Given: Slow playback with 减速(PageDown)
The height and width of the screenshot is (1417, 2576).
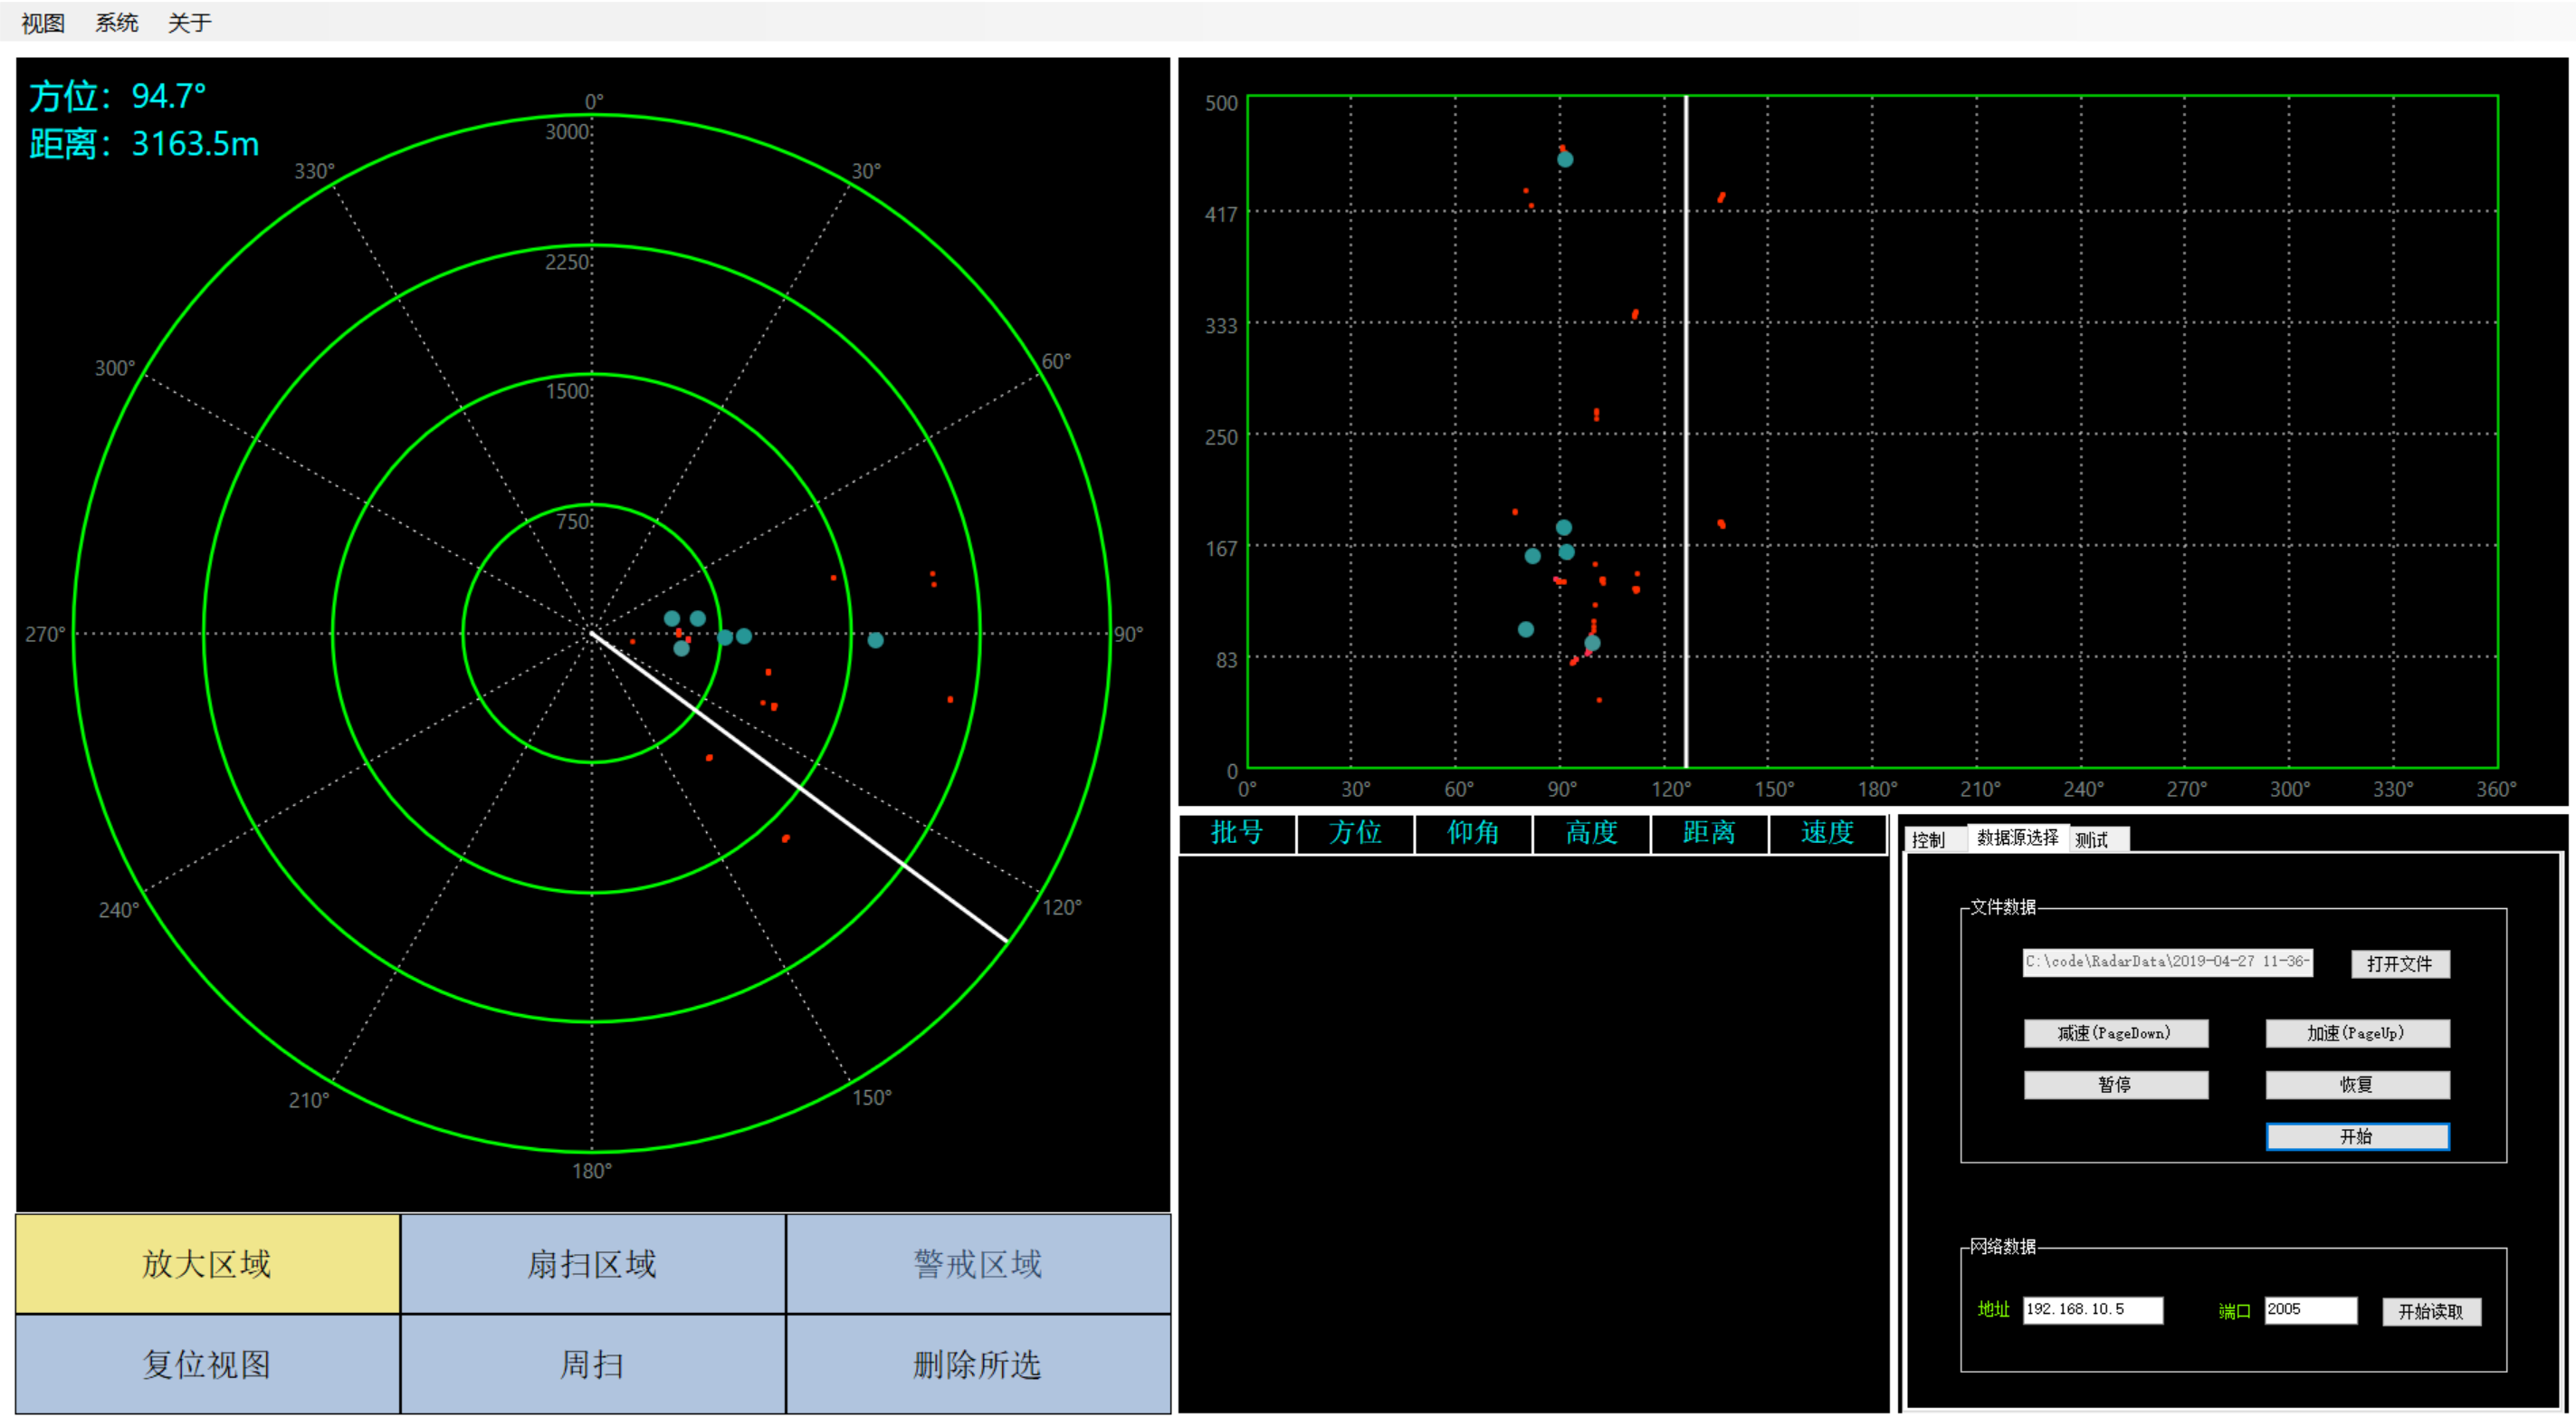Looking at the screenshot, I should pos(2115,1033).
